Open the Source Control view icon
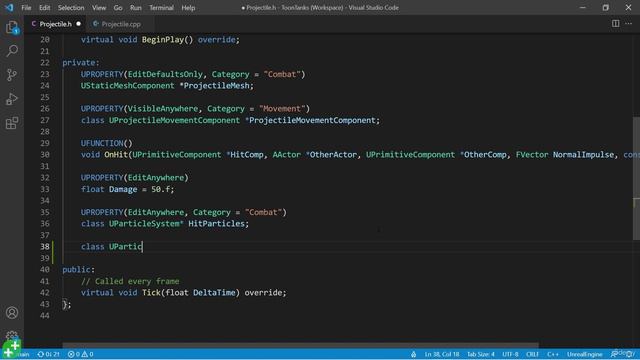The width and height of the screenshot is (640, 360). pyautogui.click(x=12, y=75)
